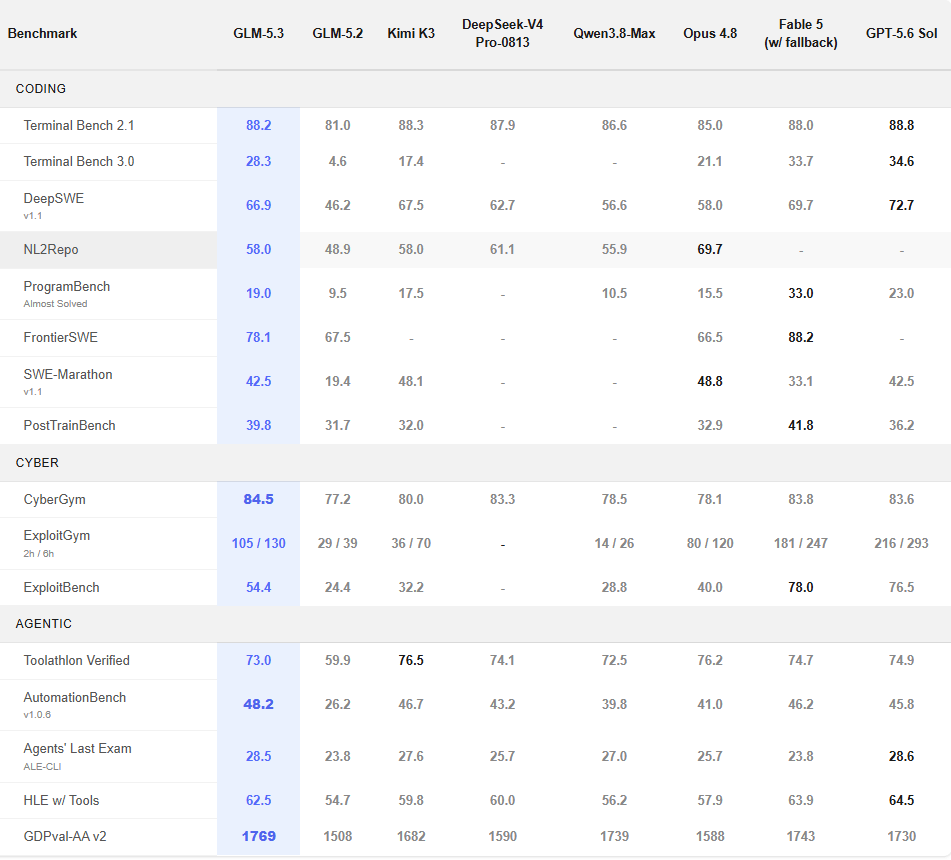Click the AutomationBench row label
The width and height of the screenshot is (951, 860).
75,697
